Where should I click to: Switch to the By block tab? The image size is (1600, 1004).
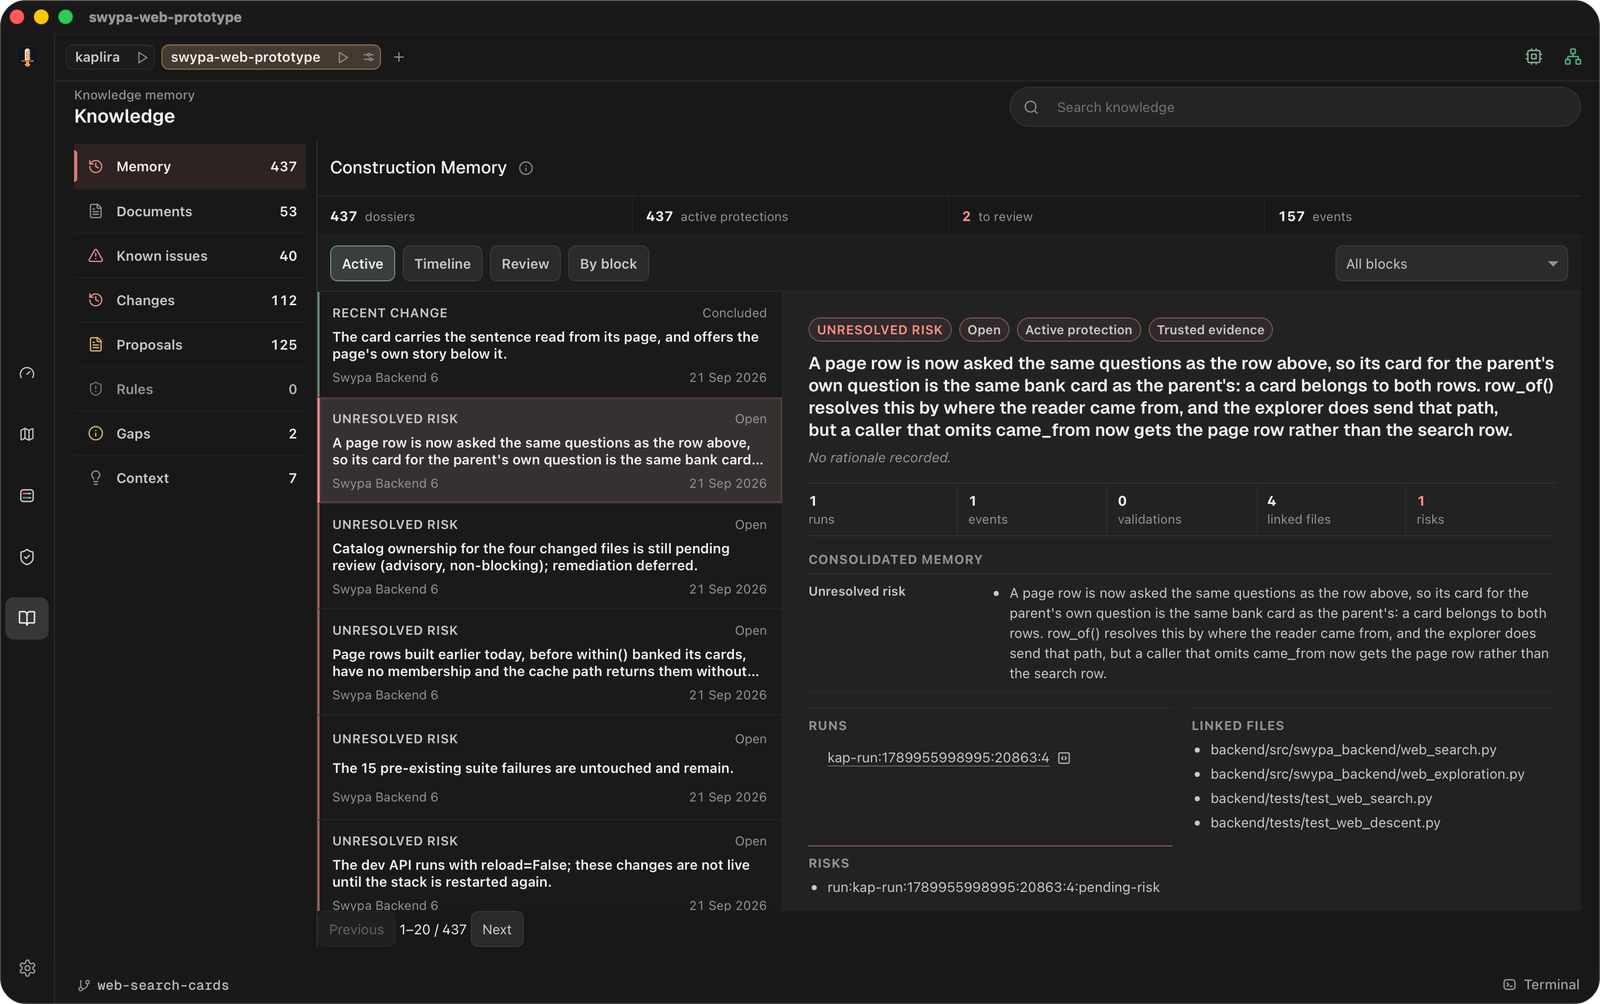[608, 264]
